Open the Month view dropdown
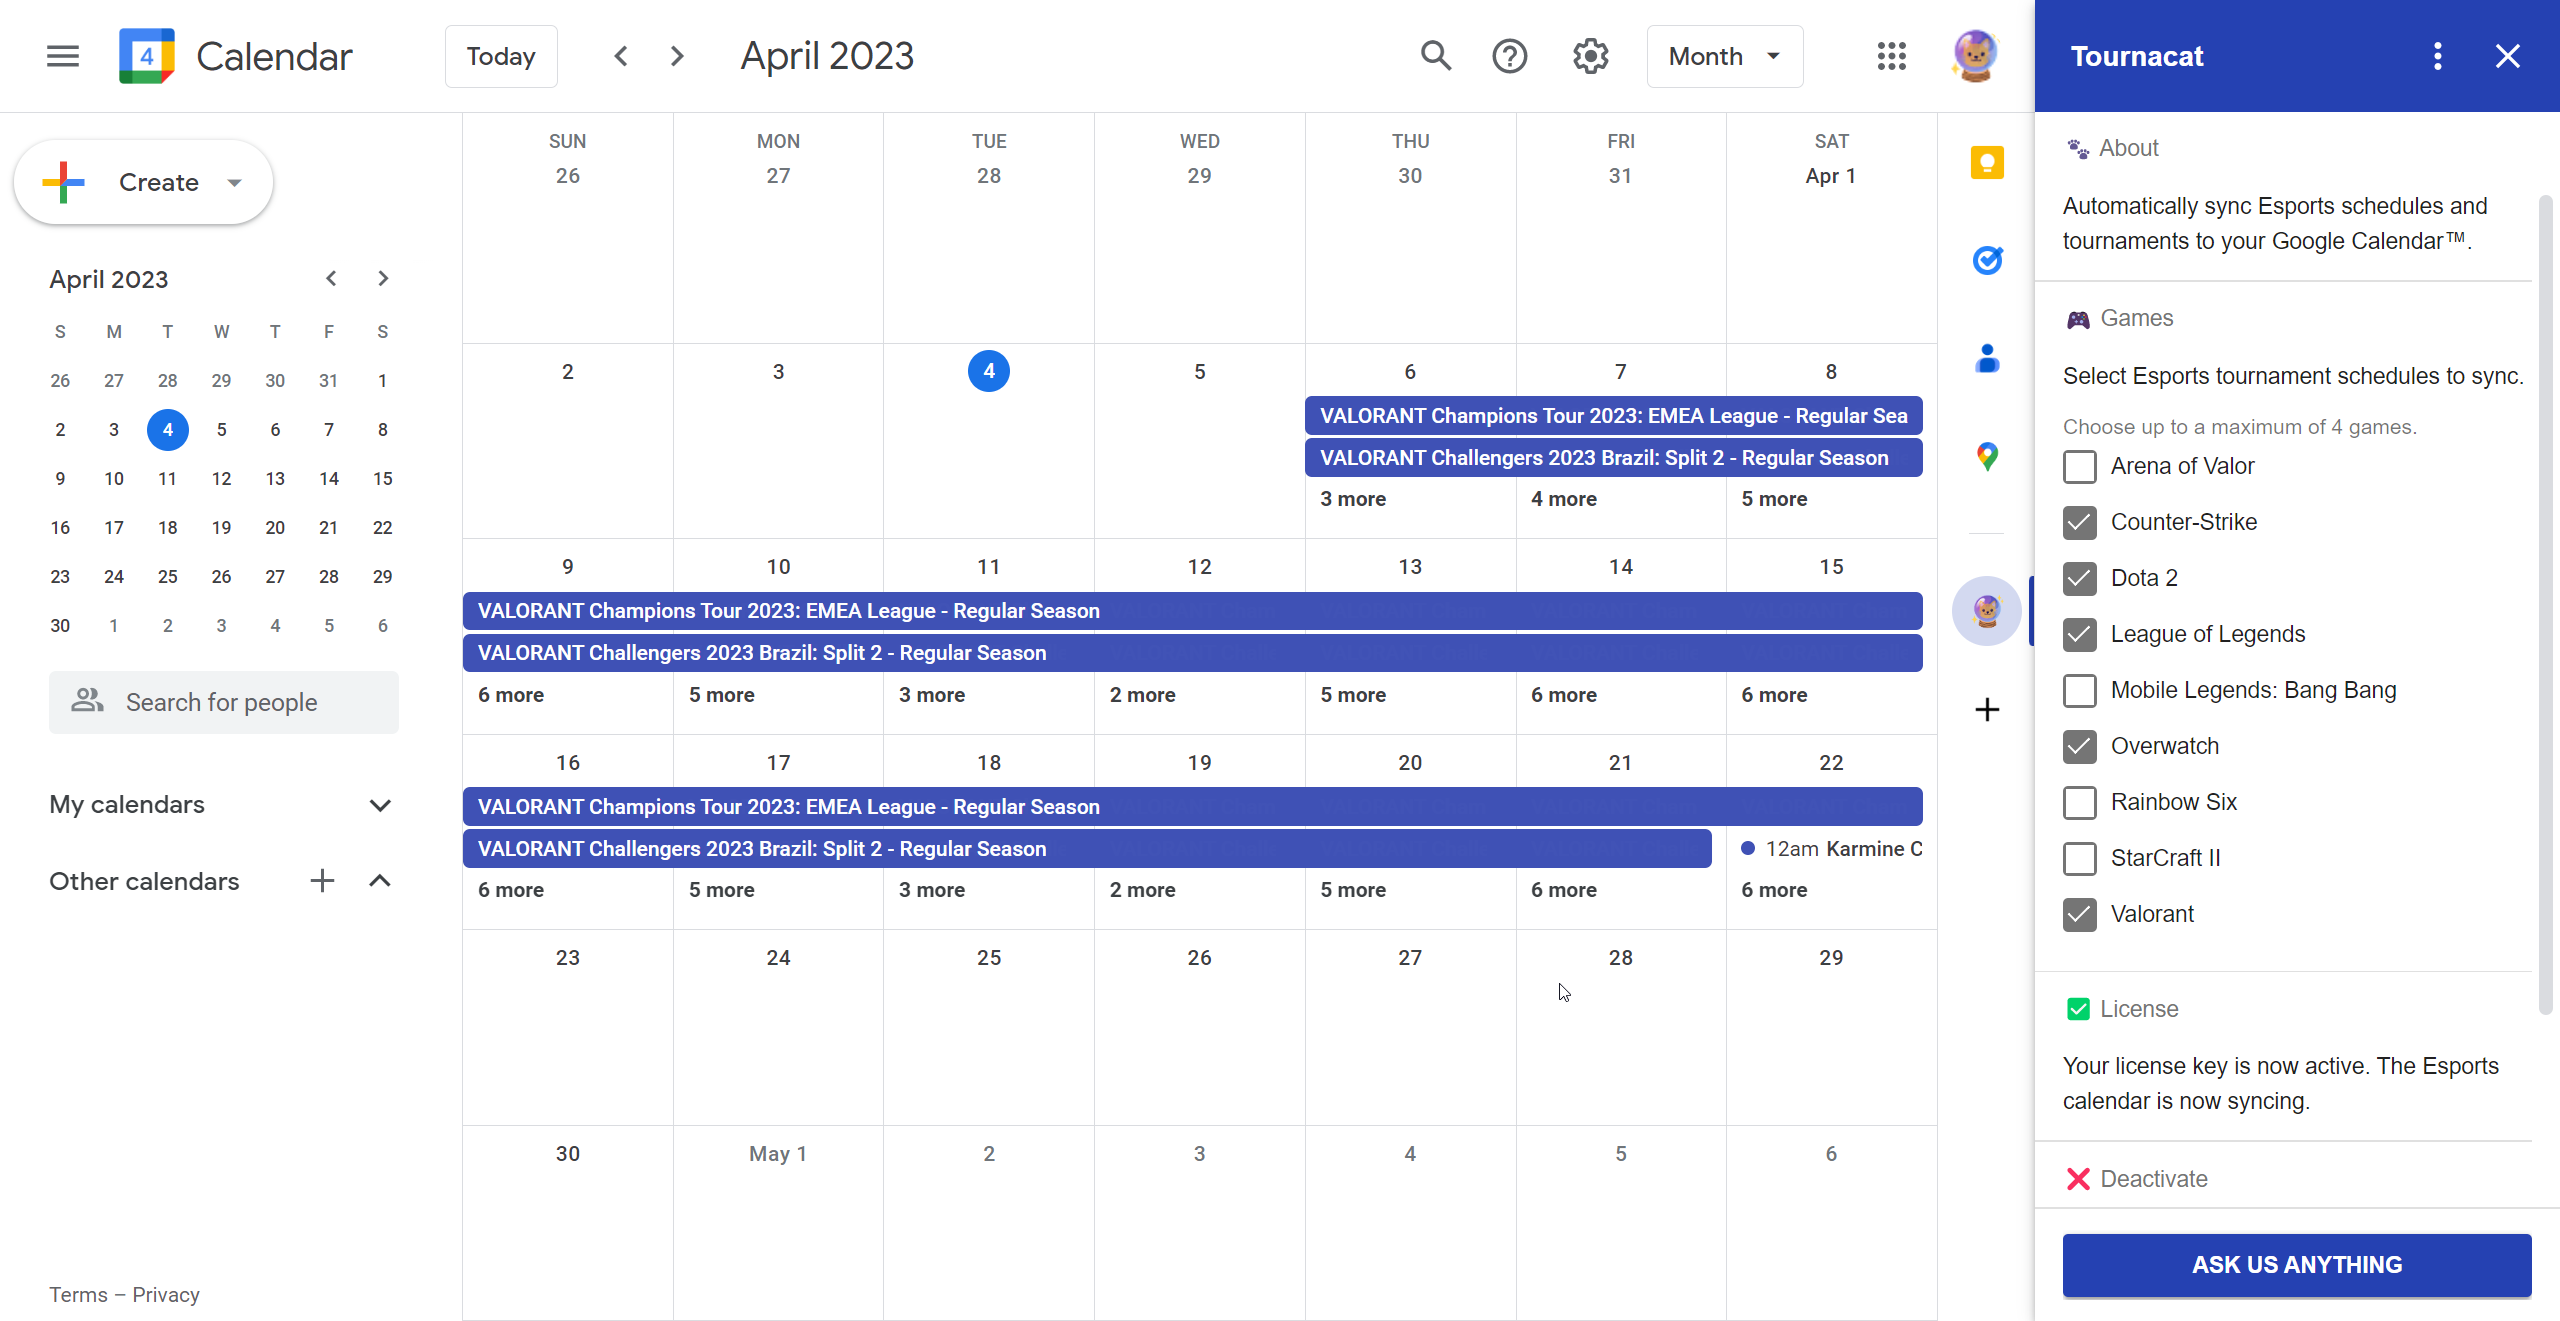 point(1723,56)
